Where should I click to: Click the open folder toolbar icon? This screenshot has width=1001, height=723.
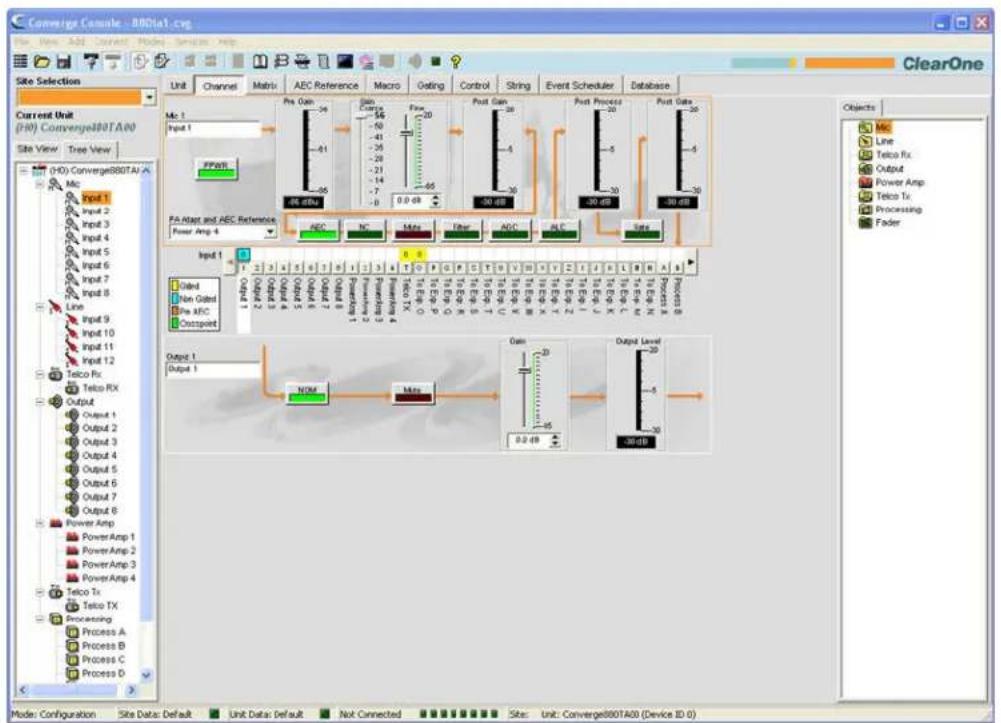(x=42, y=61)
